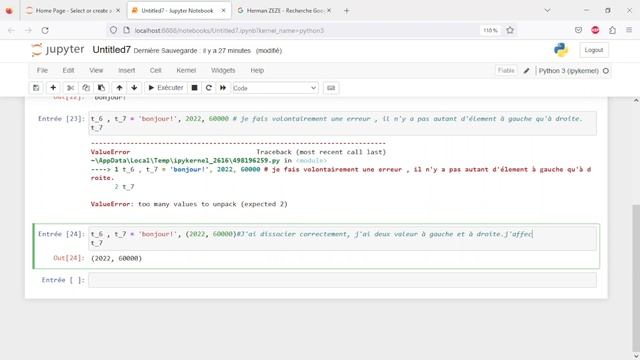Open Pocket save icon
Viewport: 640px width, 360px height.
tap(578, 30)
